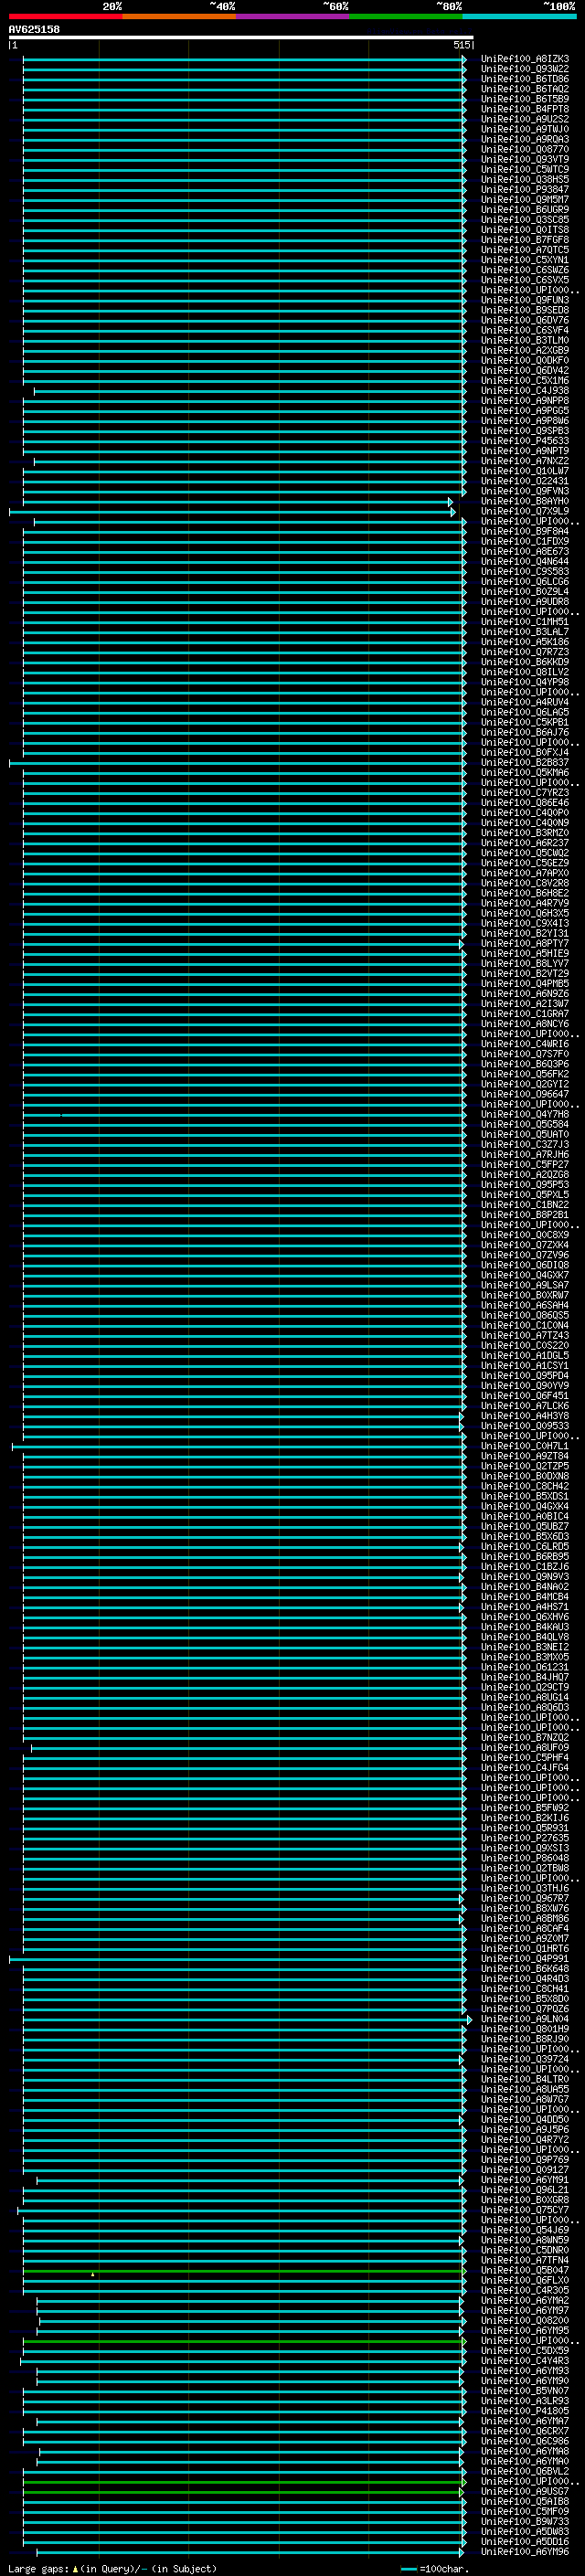Select the AV625158 query sequence bar
Image resolution: width=585 pixels, height=2576 pixels.
[241, 37]
